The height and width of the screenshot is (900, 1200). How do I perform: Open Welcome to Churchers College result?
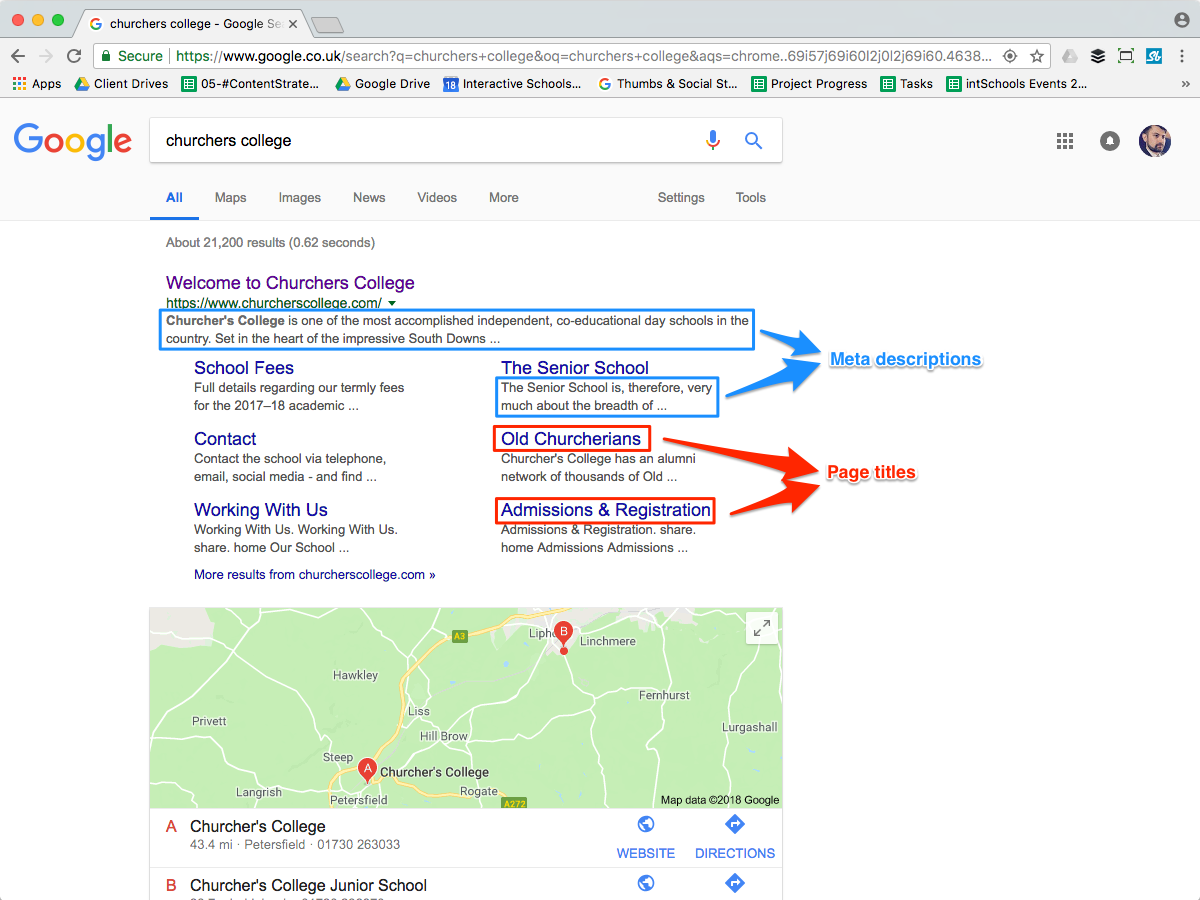(290, 283)
